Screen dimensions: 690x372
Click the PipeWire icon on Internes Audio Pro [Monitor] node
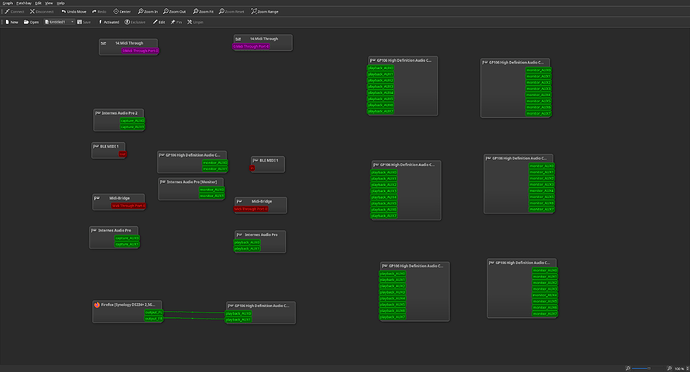pyautogui.click(x=163, y=182)
